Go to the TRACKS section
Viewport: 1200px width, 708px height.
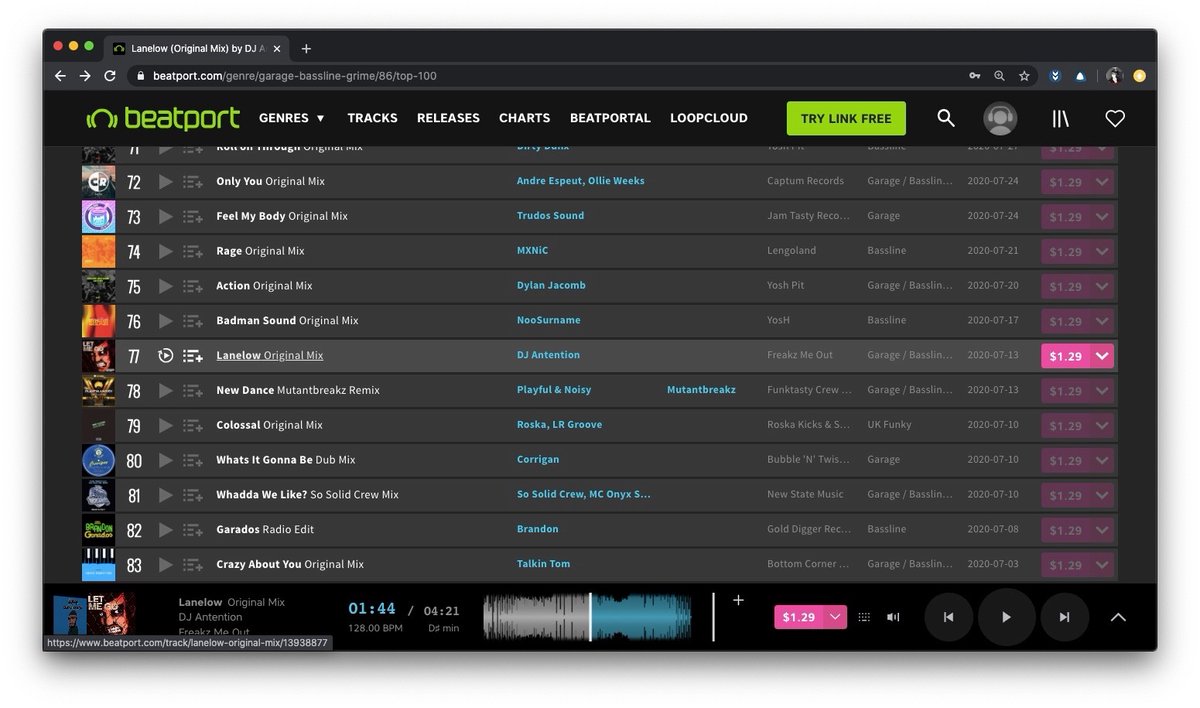(x=372, y=118)
